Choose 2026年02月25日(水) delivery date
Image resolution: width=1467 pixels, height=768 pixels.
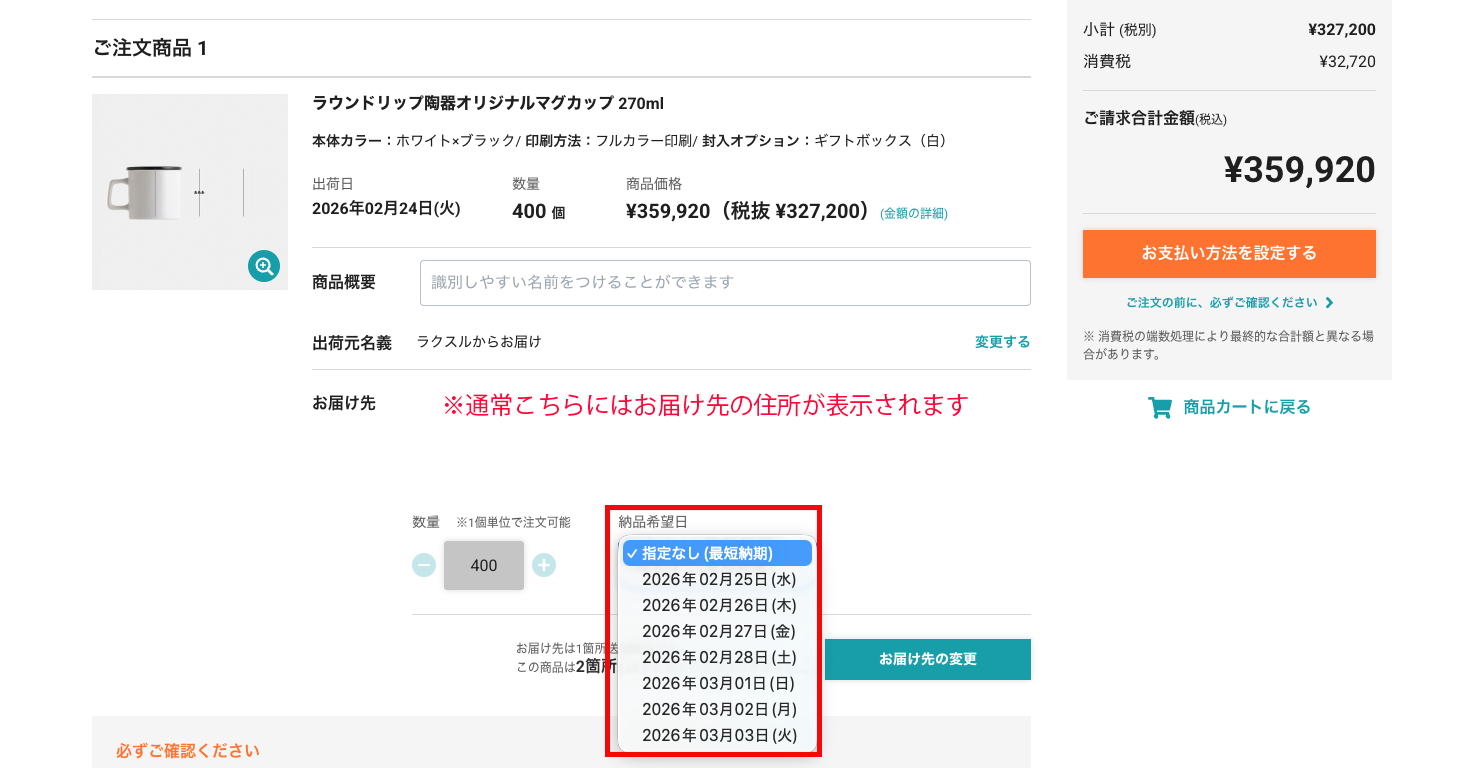tap(717, 579)
